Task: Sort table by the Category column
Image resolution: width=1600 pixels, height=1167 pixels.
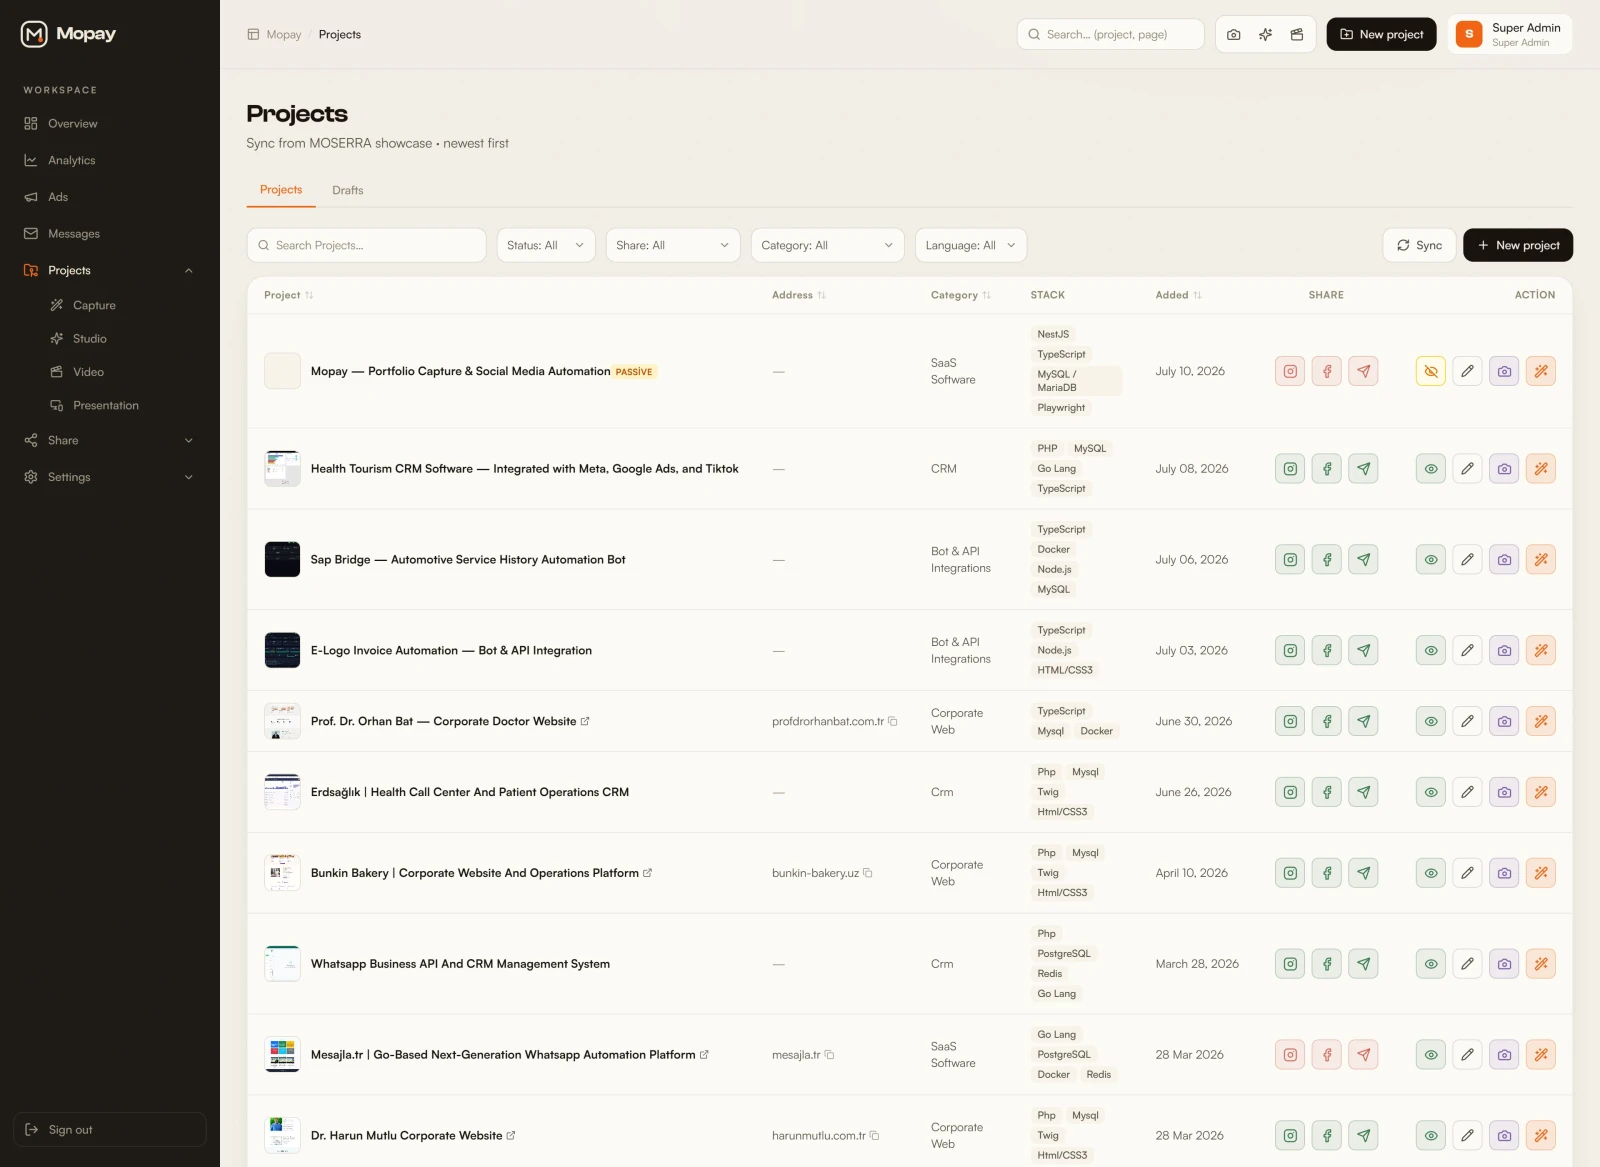Action: tap(960, 295)
